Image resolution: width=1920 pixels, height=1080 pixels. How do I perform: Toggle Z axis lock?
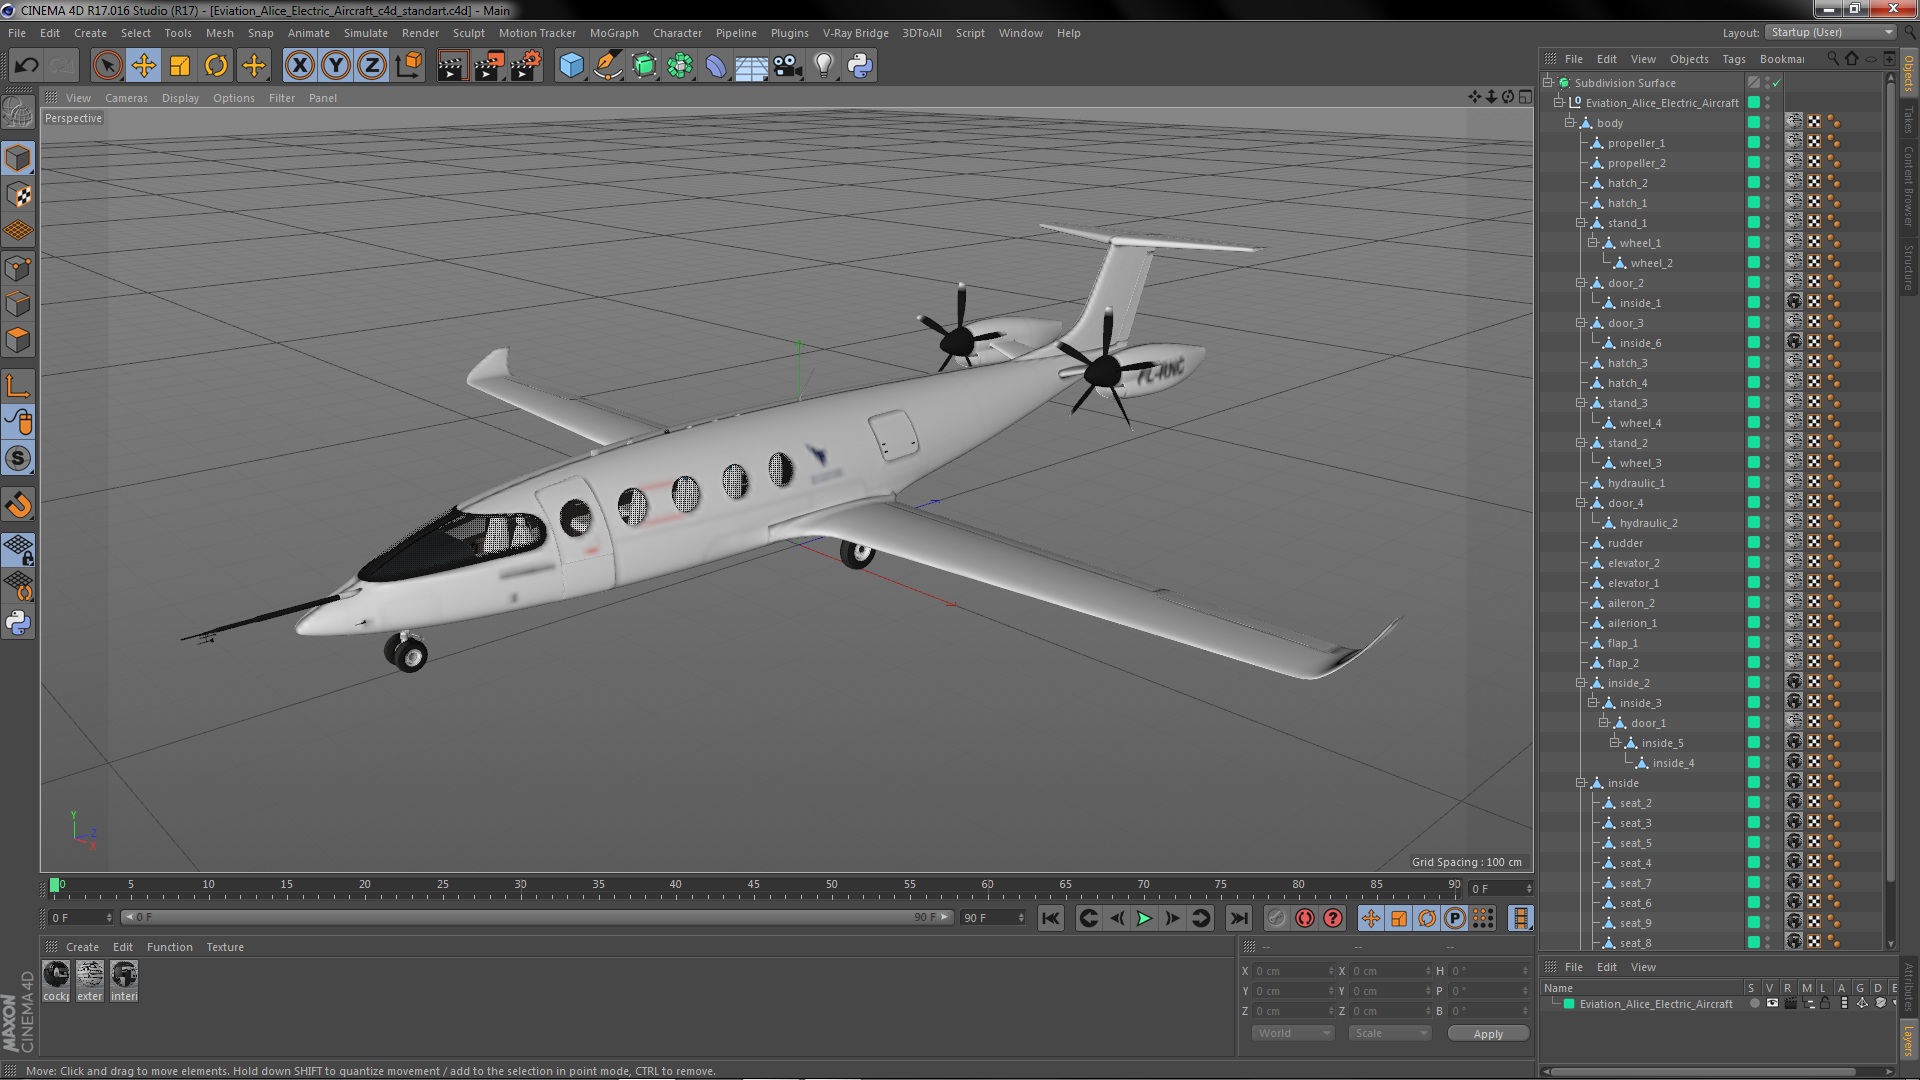coord(372,66)
